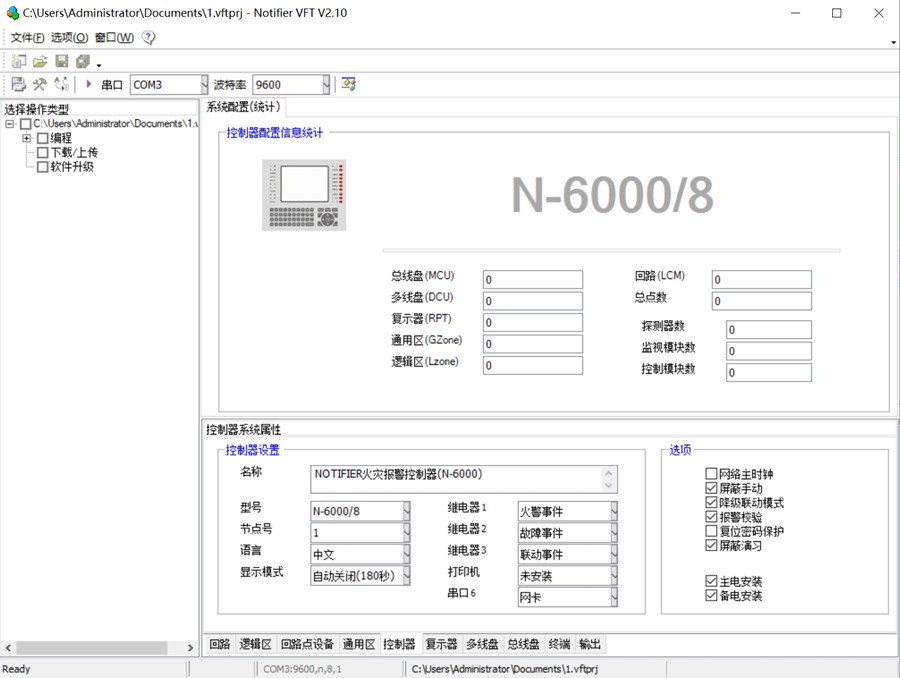Open the 显示模式 自动关闭 dropdown
The width and height of the screenshot is (900, 678).
(x=406, y=575)
